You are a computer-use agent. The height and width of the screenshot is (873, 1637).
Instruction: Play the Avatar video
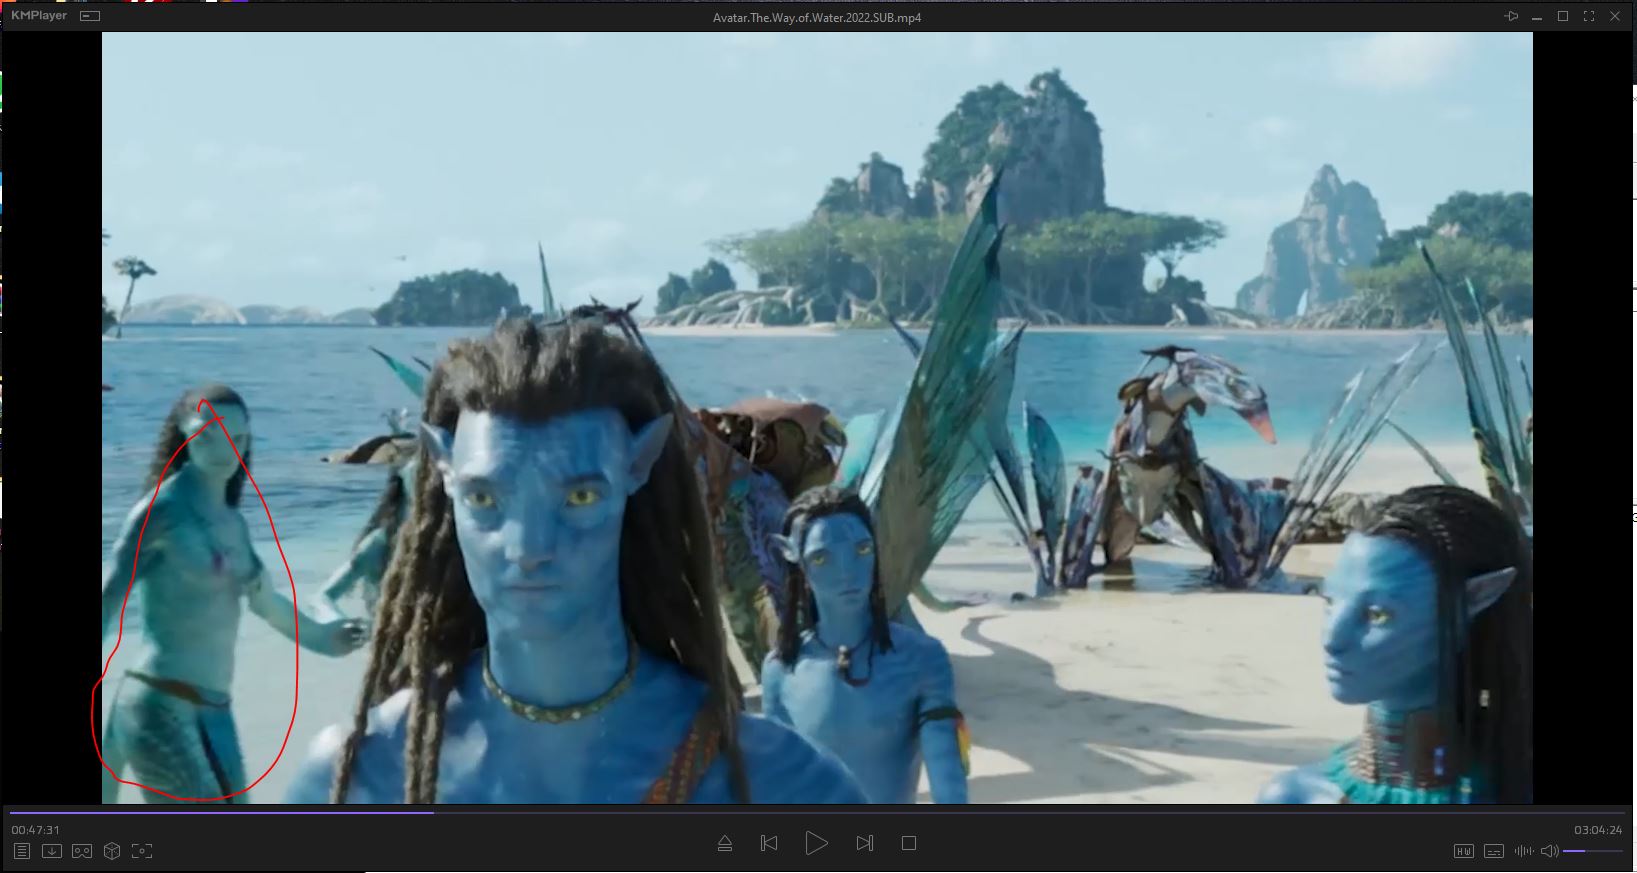[x=816, y=843]
